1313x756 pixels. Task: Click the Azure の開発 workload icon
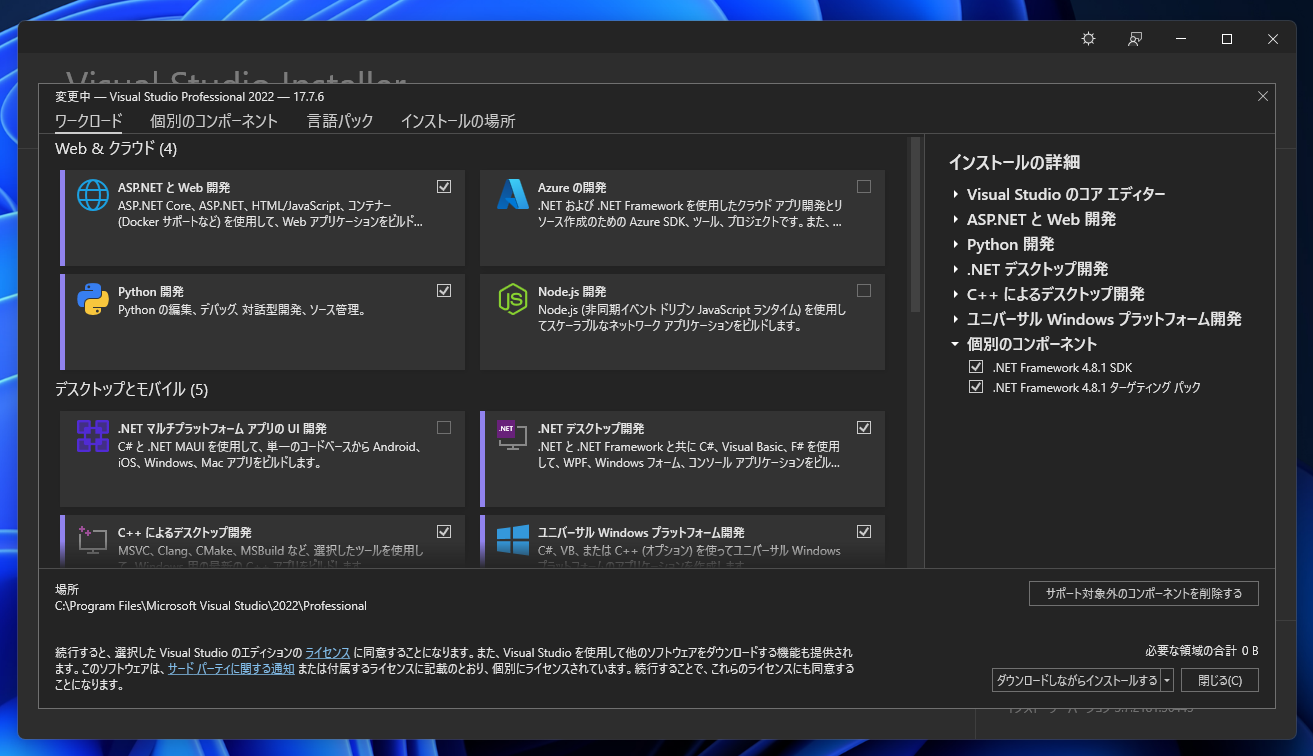[512, 197]
